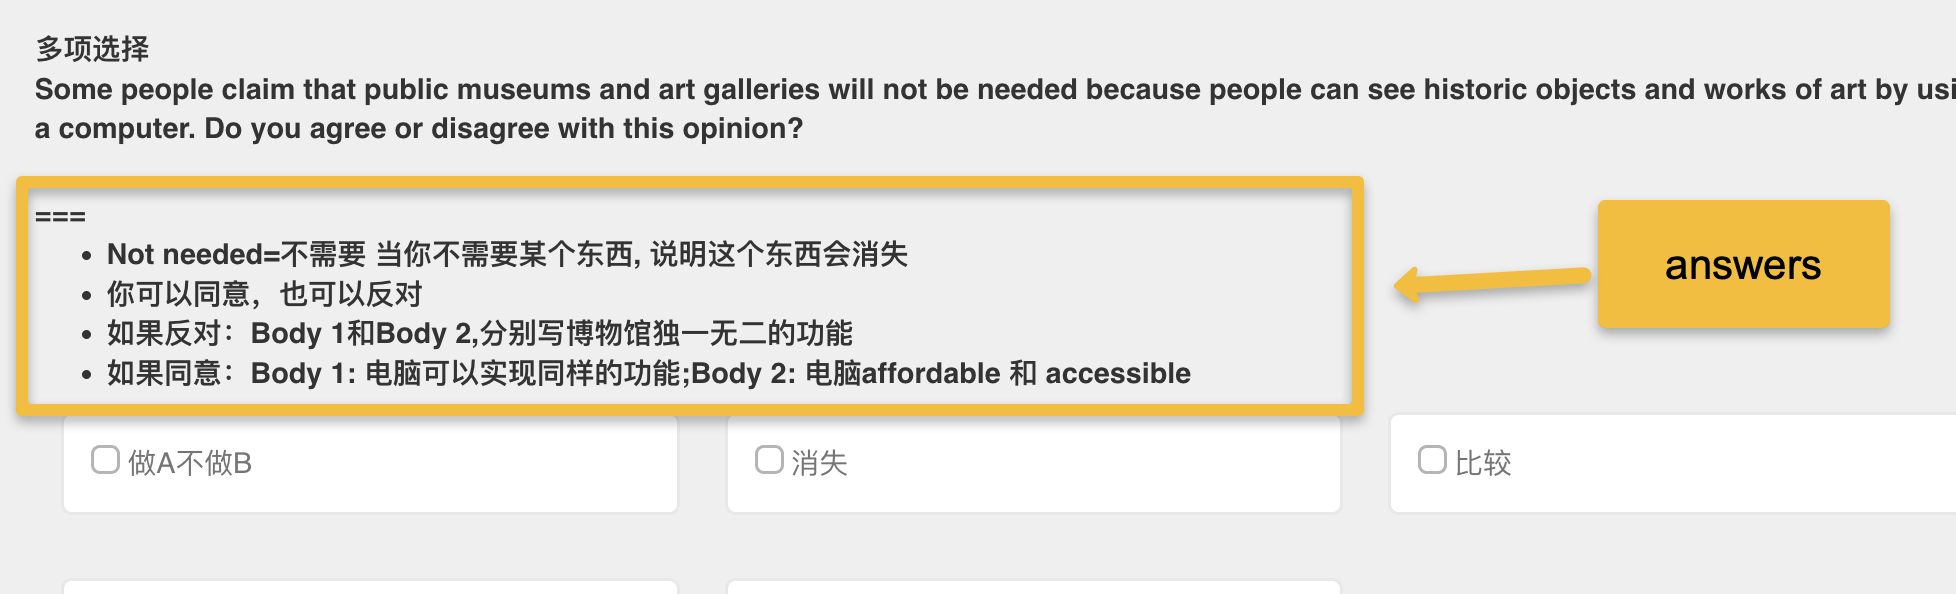Select the "Not needed=不需要" bullet line
Viewport: 1956px width, 594px height.
click(x=507, y=254)
